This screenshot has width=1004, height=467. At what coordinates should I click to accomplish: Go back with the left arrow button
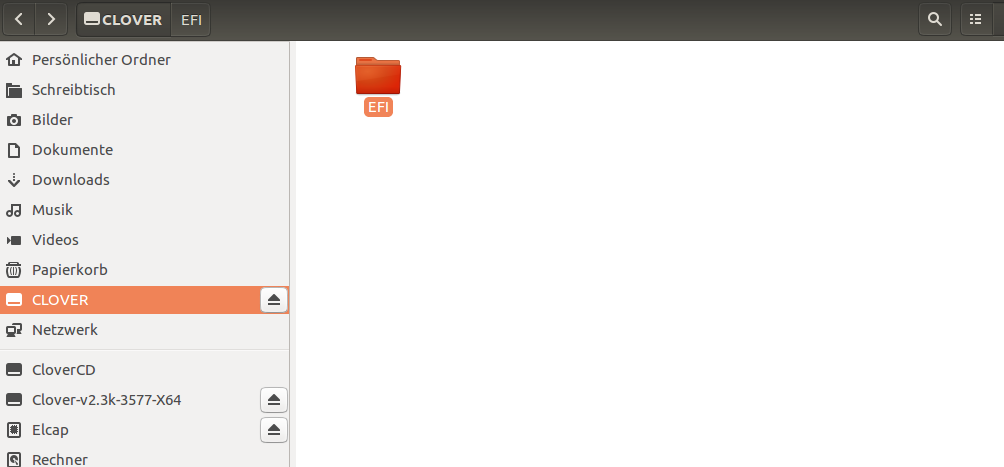tap(19, 19)
